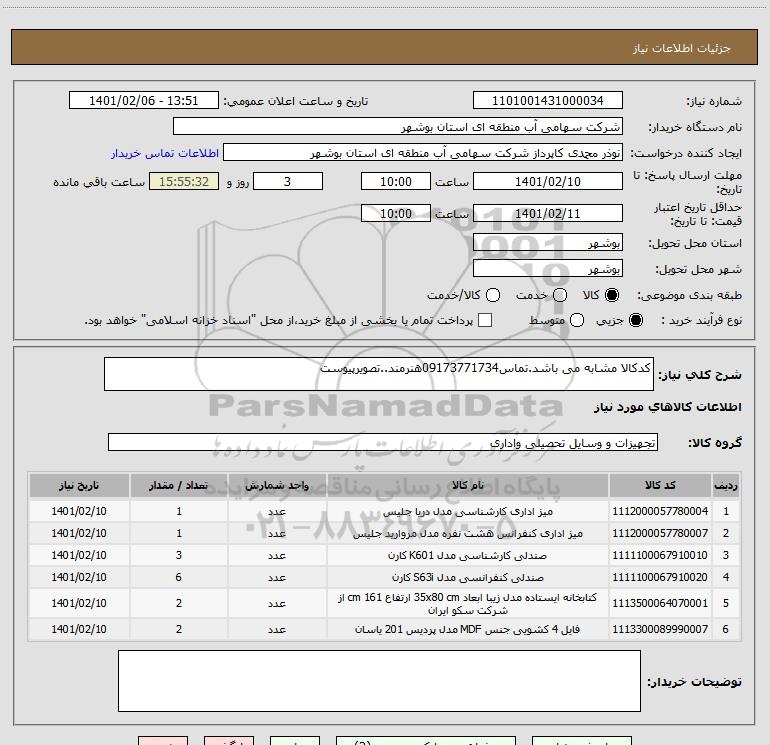
Task: Click item code 1112000057780004
Action: tap(660, 511)
